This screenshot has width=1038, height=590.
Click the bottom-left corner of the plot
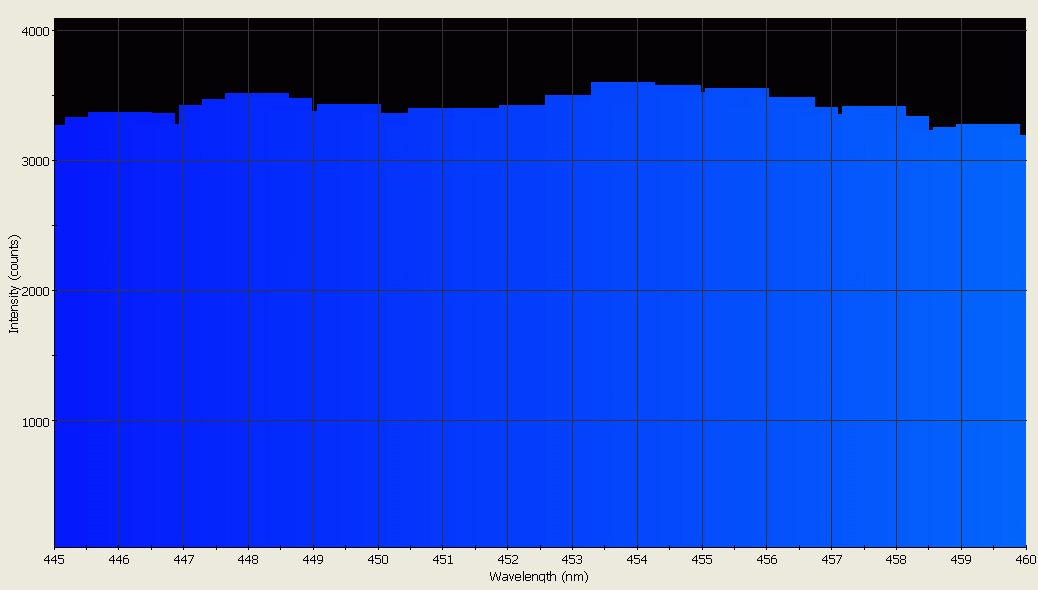coord(57,545)
